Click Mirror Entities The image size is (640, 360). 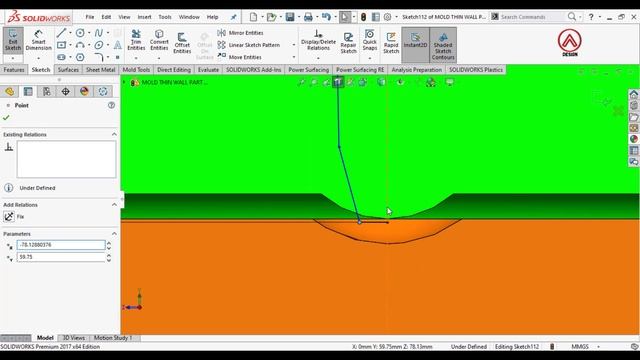pos(240,33)
